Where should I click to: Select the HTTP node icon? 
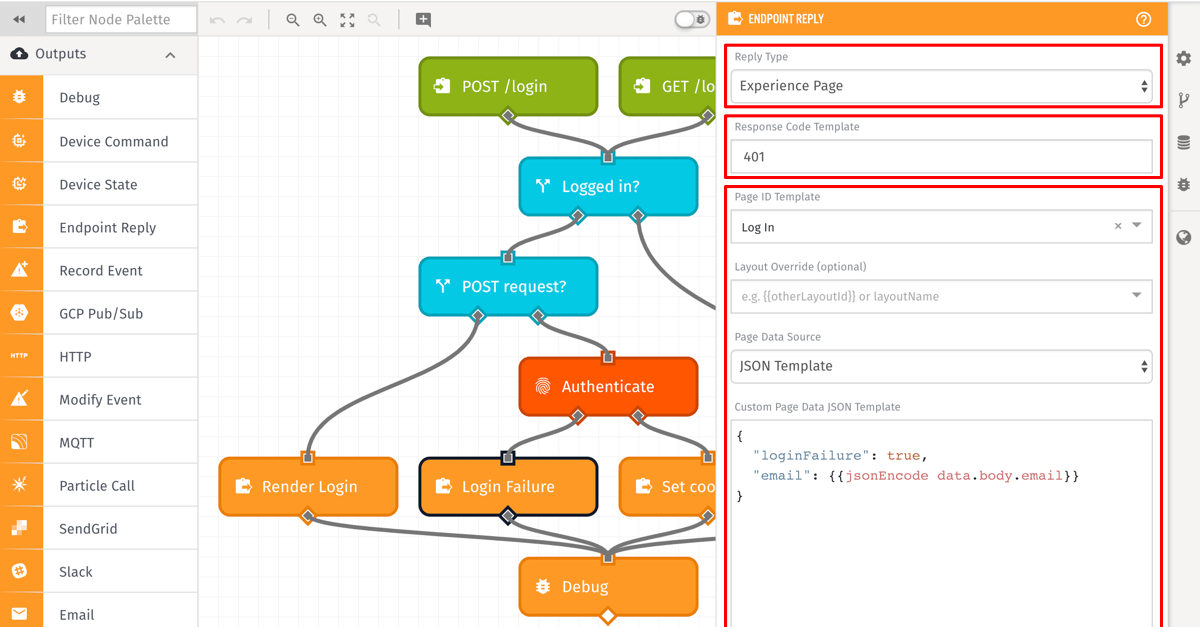tap(19, 356)
